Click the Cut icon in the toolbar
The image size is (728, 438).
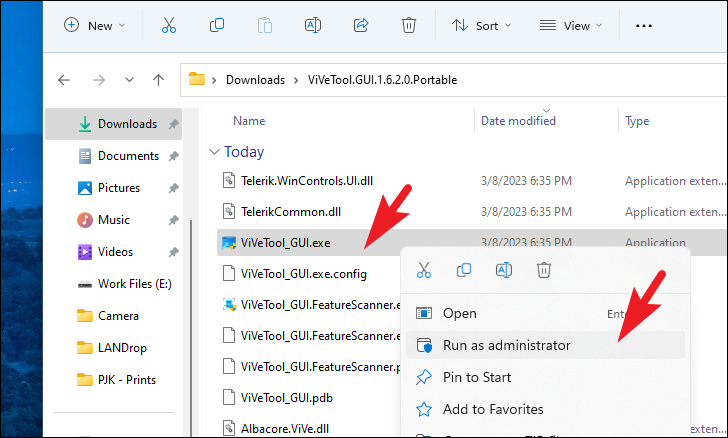click(x=169, y=26)
